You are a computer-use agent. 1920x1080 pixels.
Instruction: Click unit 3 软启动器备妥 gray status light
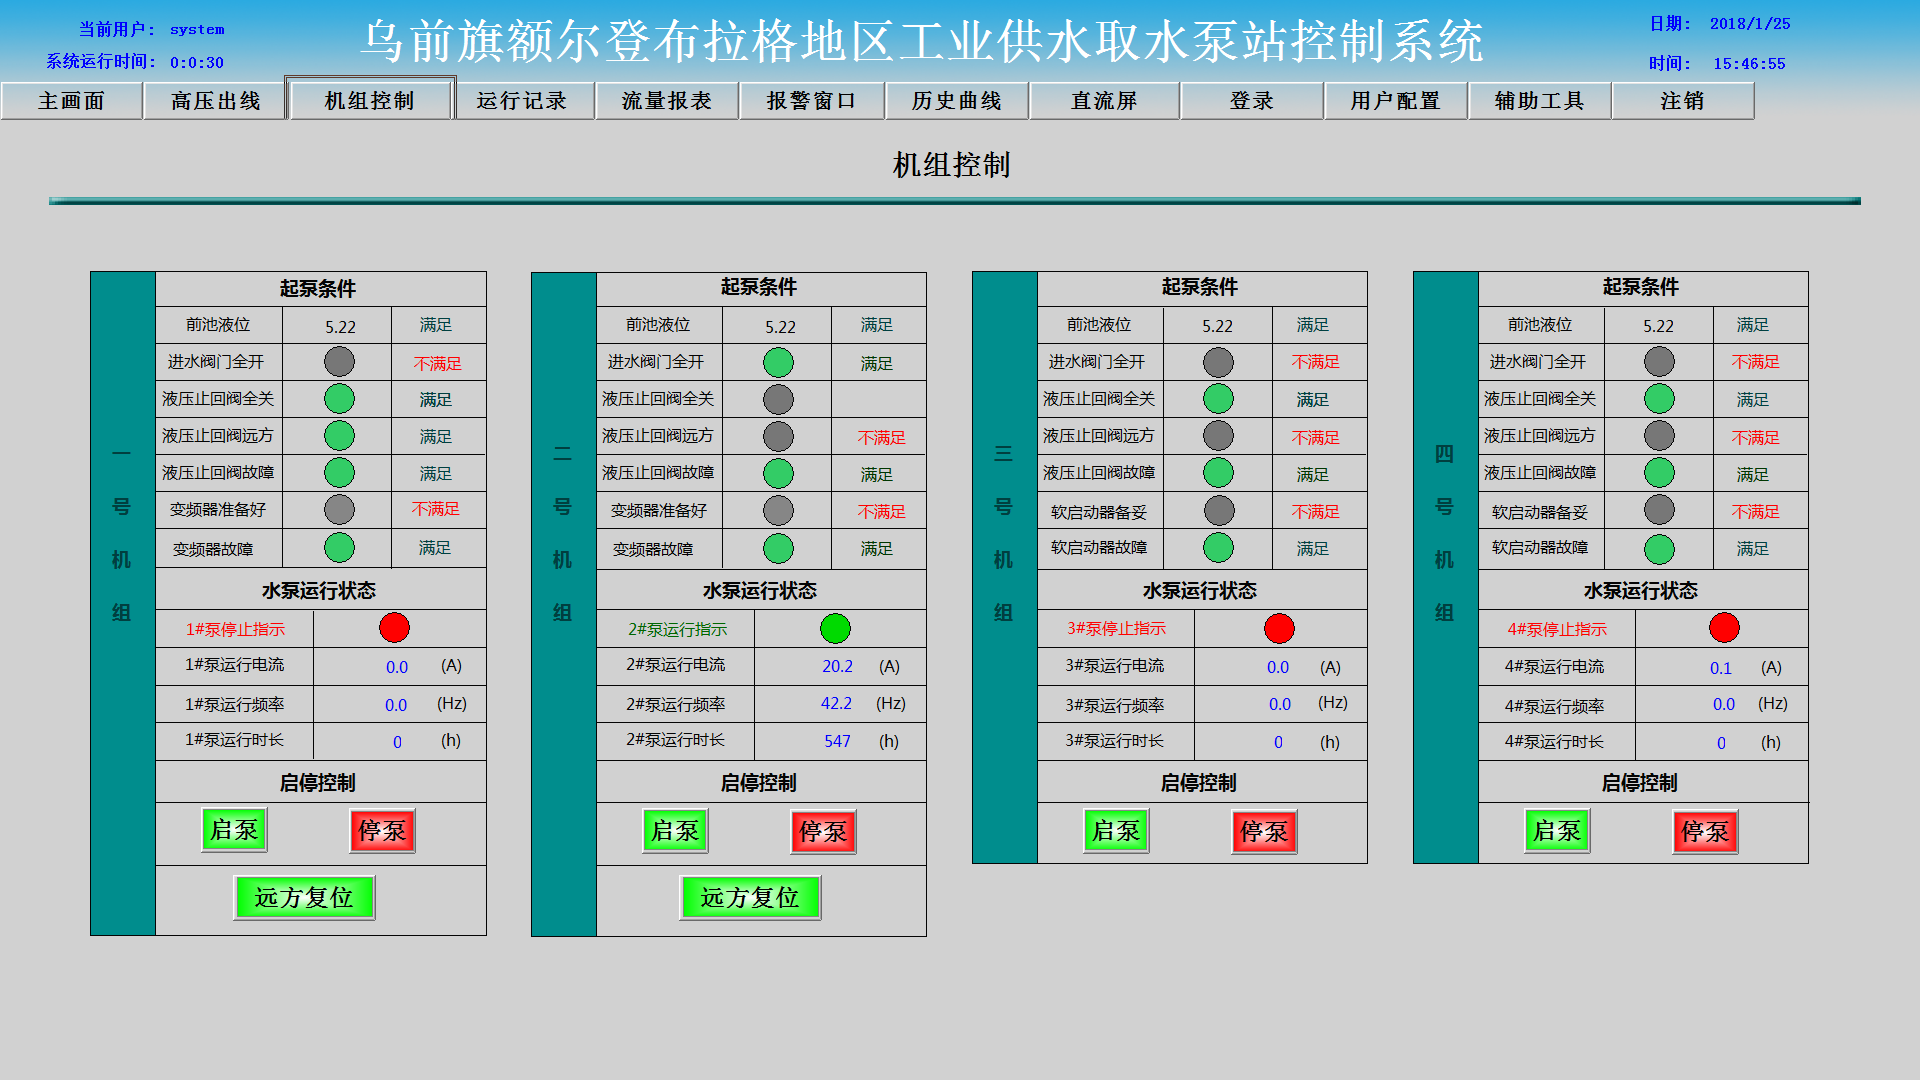1219,511
